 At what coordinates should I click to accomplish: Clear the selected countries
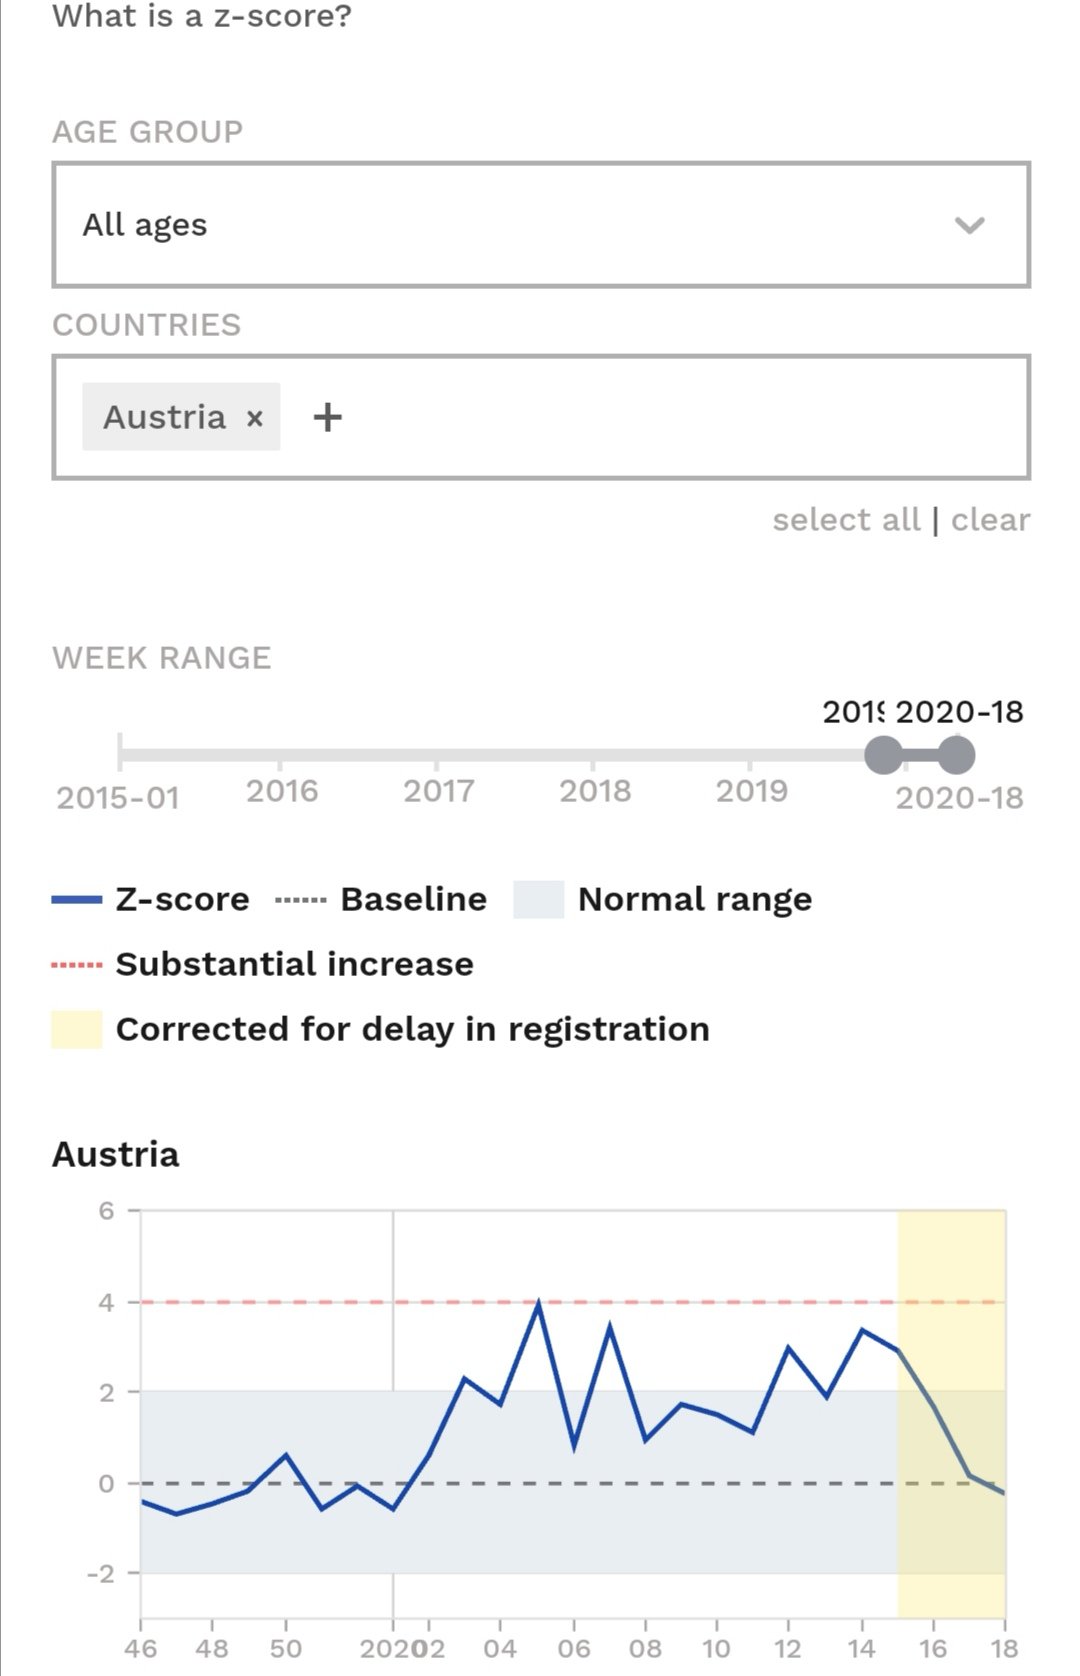coord(990,520)
